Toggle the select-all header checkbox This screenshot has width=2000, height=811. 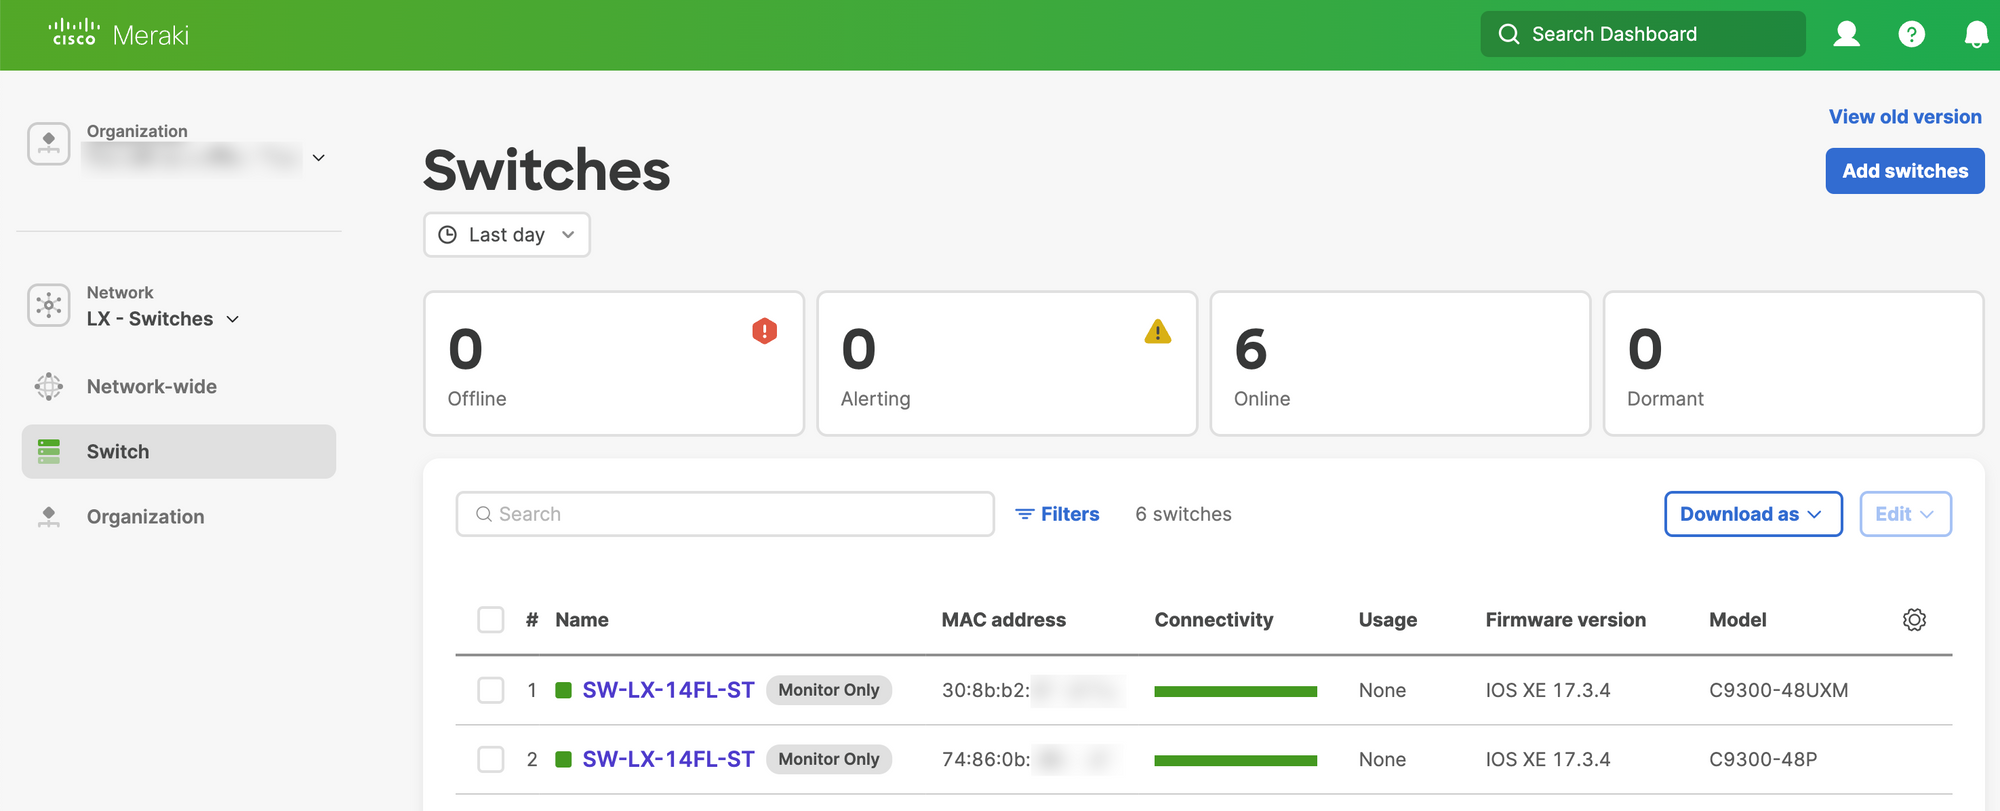point(491,620)
